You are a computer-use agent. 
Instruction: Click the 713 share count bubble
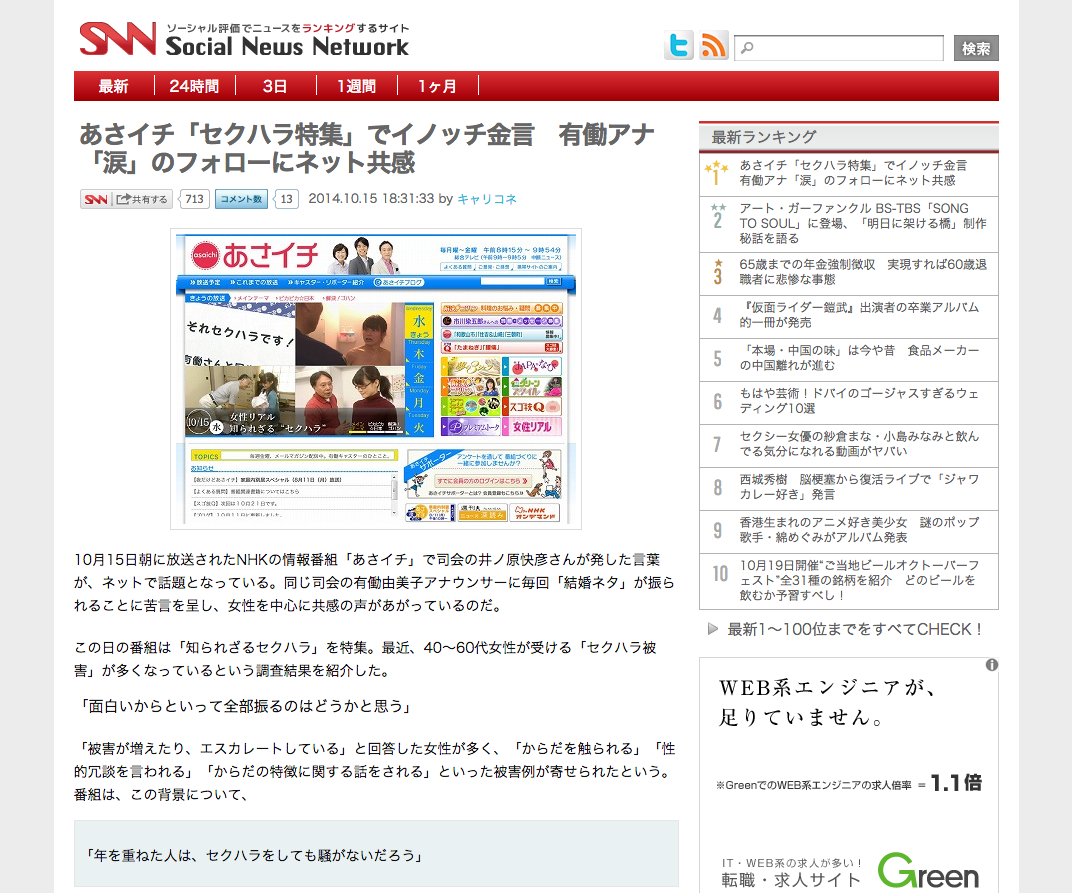tap(193, 199)
